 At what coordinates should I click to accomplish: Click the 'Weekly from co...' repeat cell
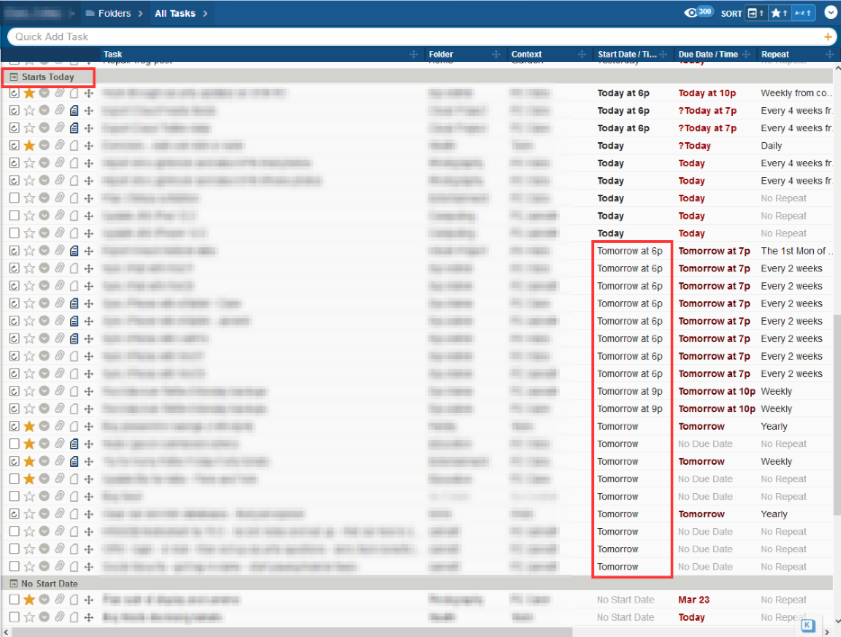pyautogui.click(x=796, y=93)
